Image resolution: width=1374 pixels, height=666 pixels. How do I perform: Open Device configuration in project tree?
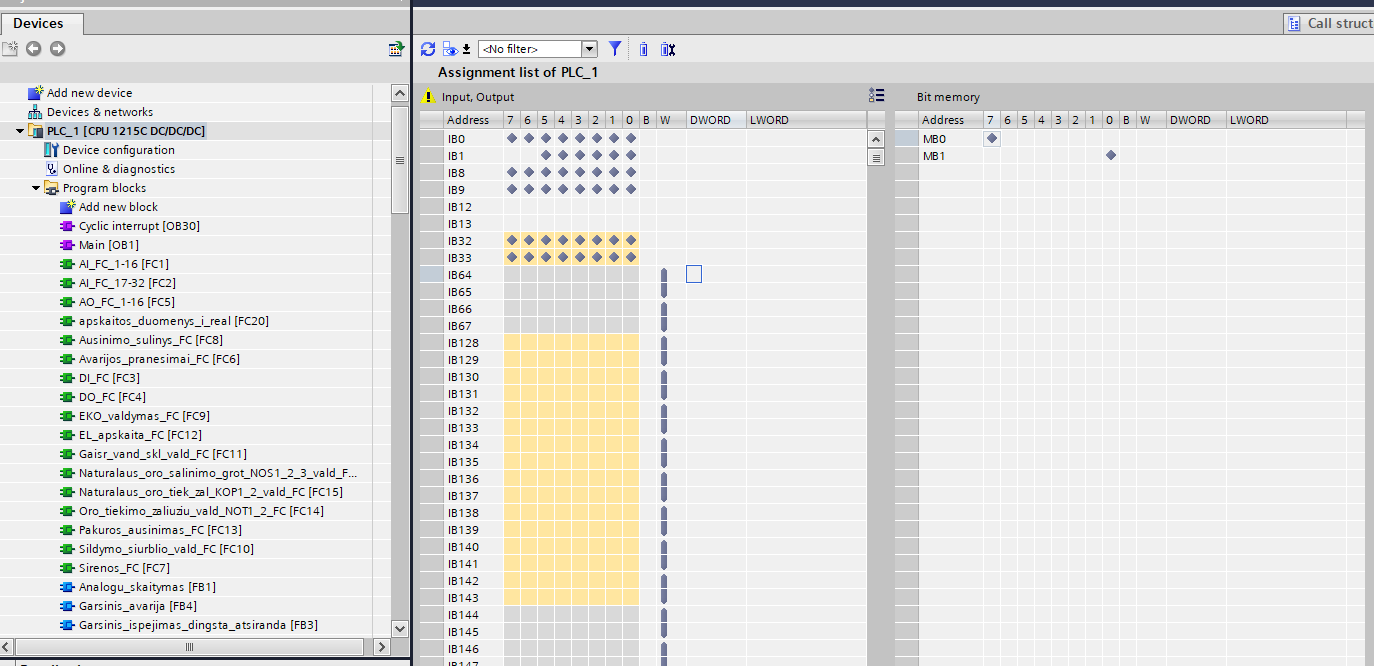tap(118, 150)
